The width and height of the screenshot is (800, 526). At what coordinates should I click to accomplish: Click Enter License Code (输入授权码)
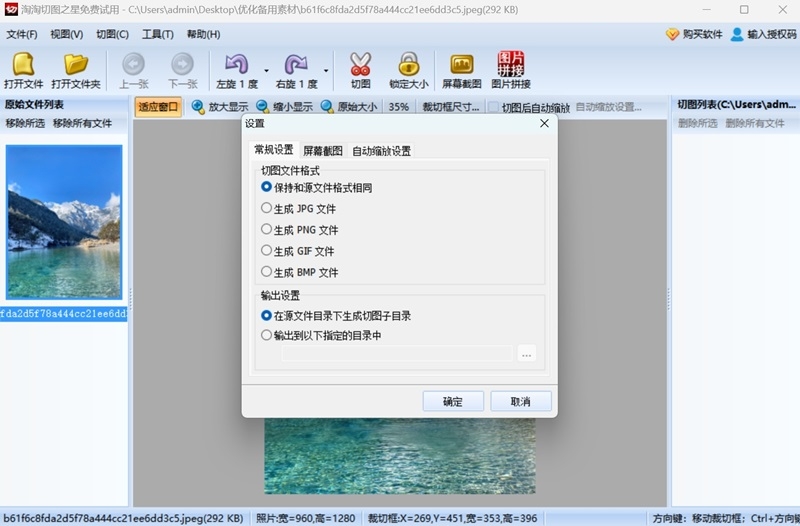point(764,34)
